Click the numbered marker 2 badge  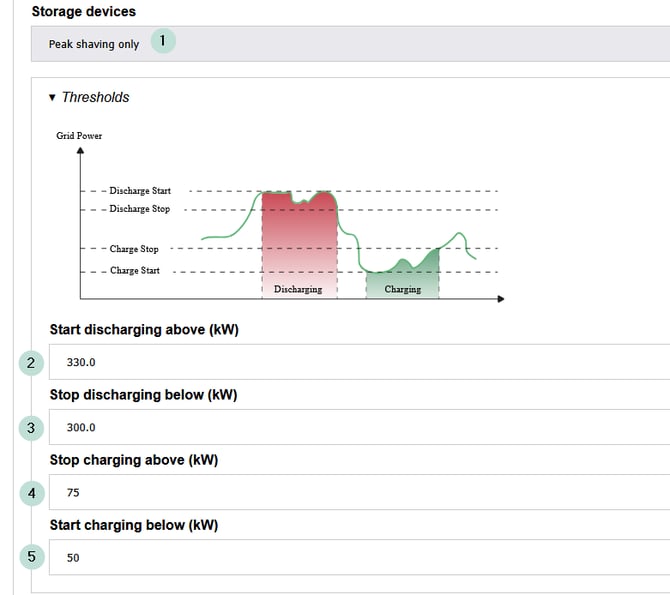(31, 363)
